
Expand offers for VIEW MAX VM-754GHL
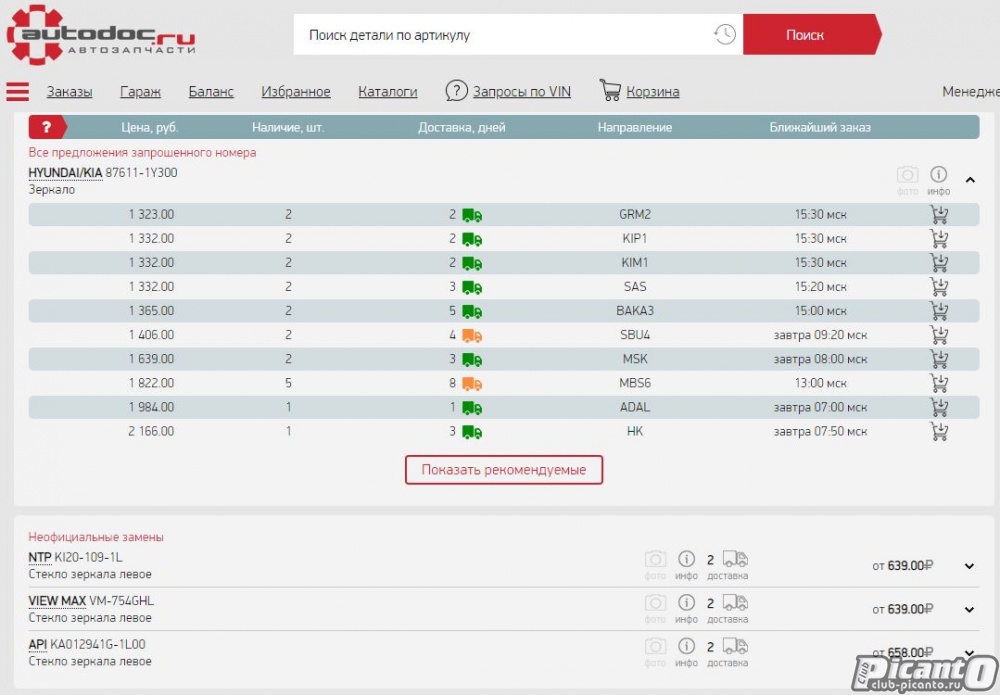pos(969,610)
